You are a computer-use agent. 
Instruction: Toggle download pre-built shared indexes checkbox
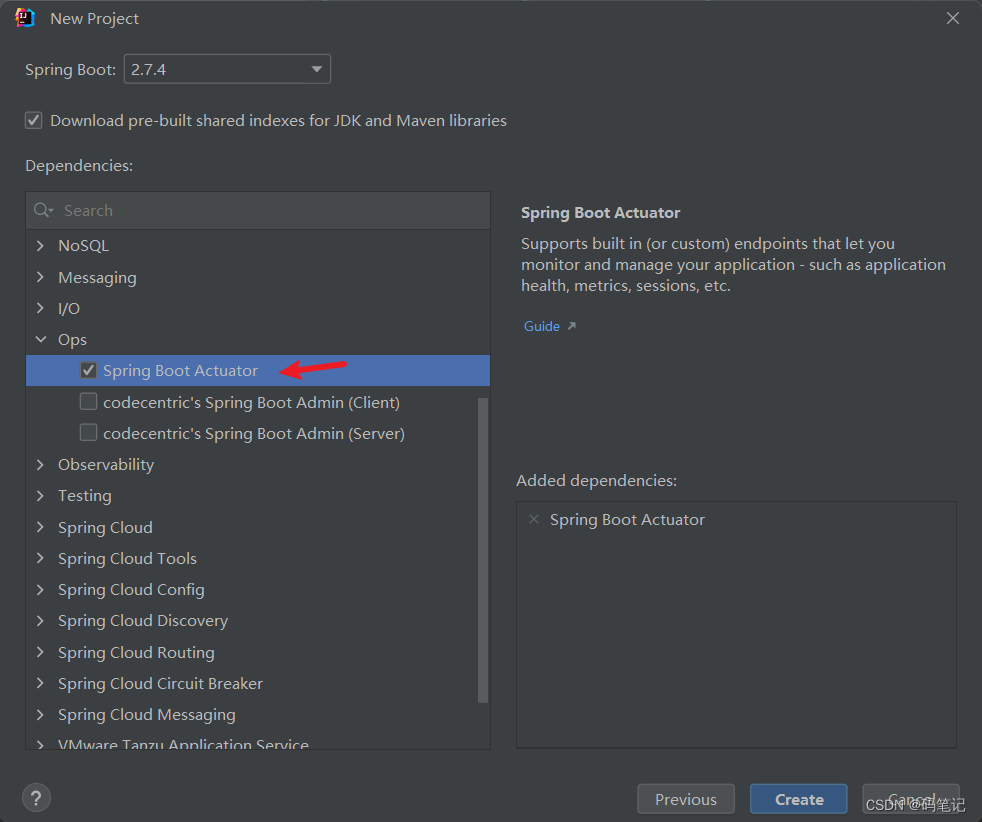click(x=34, y=120)
